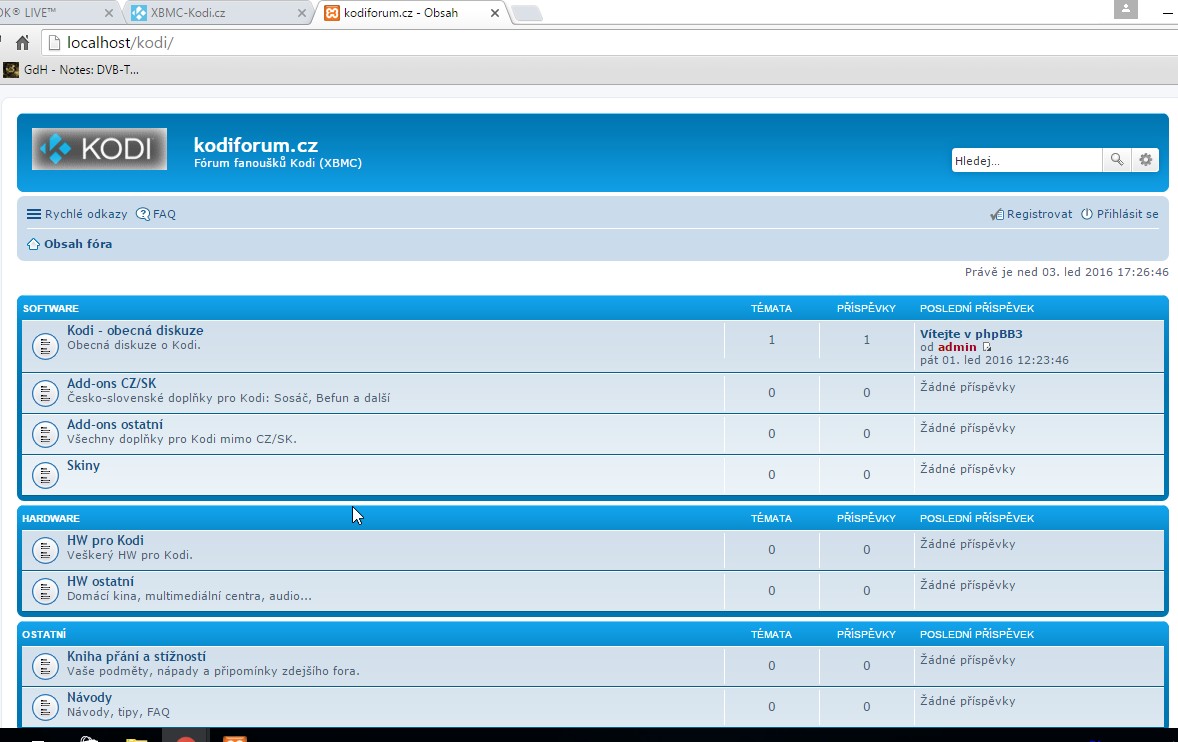Click the home icon beside Obsah fóra

click(x=33, y=244)
